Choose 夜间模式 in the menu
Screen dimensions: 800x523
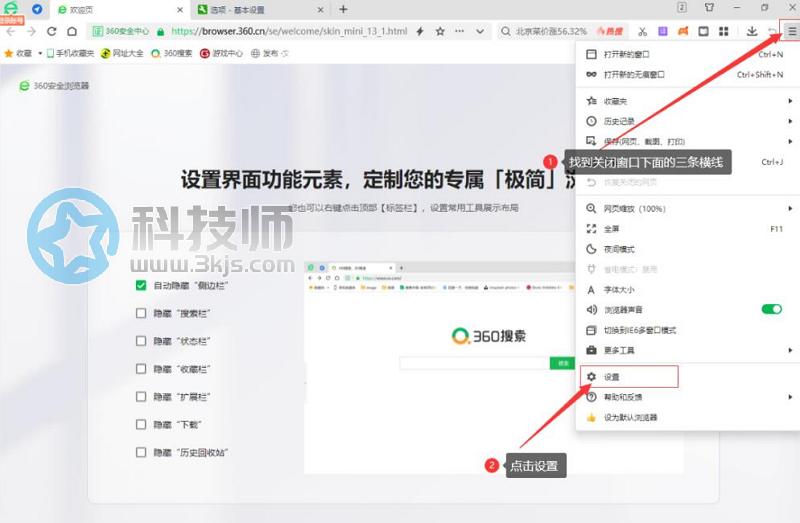[619, 249]
